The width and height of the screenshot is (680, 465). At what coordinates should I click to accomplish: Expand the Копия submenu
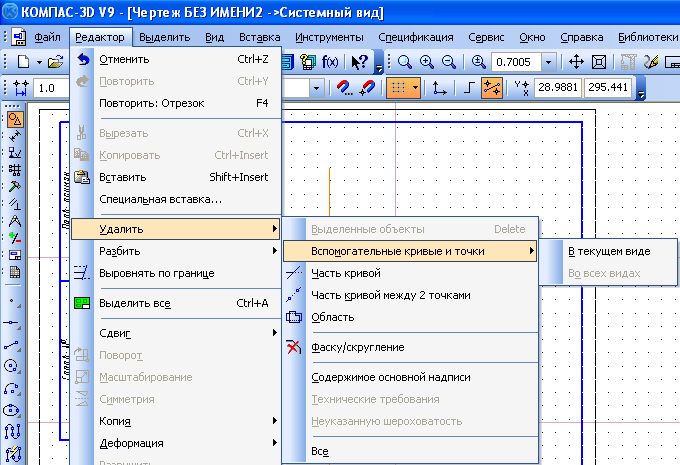176,421
